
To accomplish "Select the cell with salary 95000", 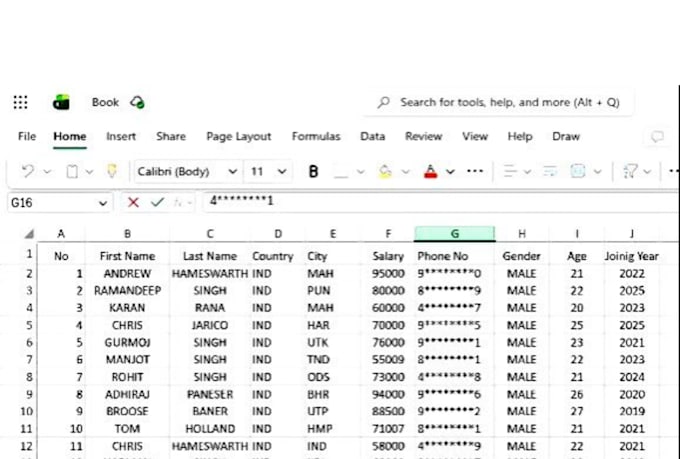I will coord(388,274).
